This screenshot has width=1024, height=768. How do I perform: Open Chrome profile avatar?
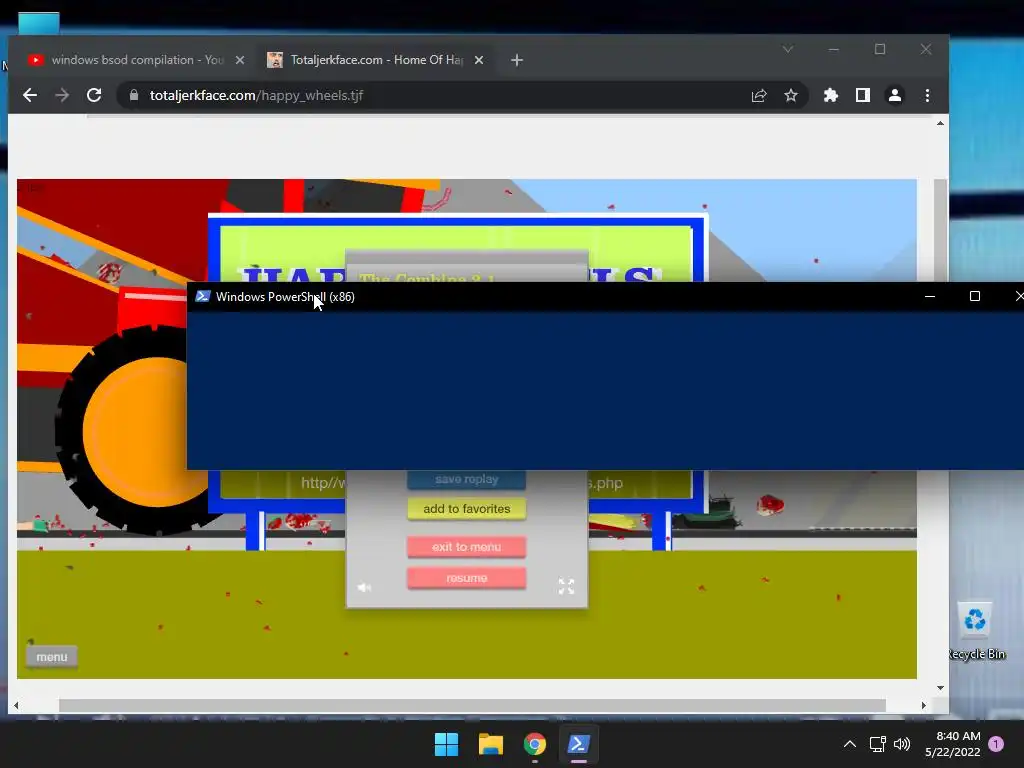tap(895, 95)
